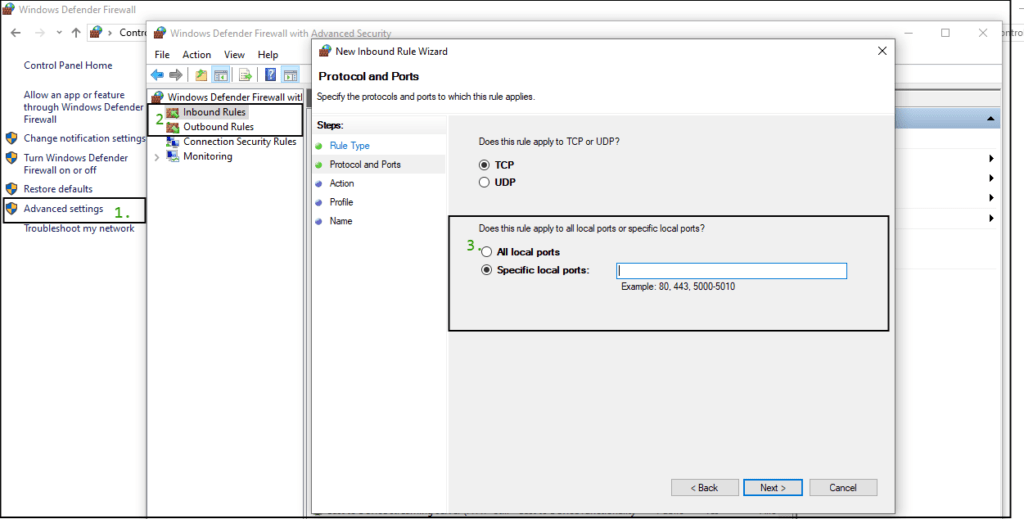
Task: Open Help with the blue question mark icon
Action: pyautogui.click(x=270, y=74)
